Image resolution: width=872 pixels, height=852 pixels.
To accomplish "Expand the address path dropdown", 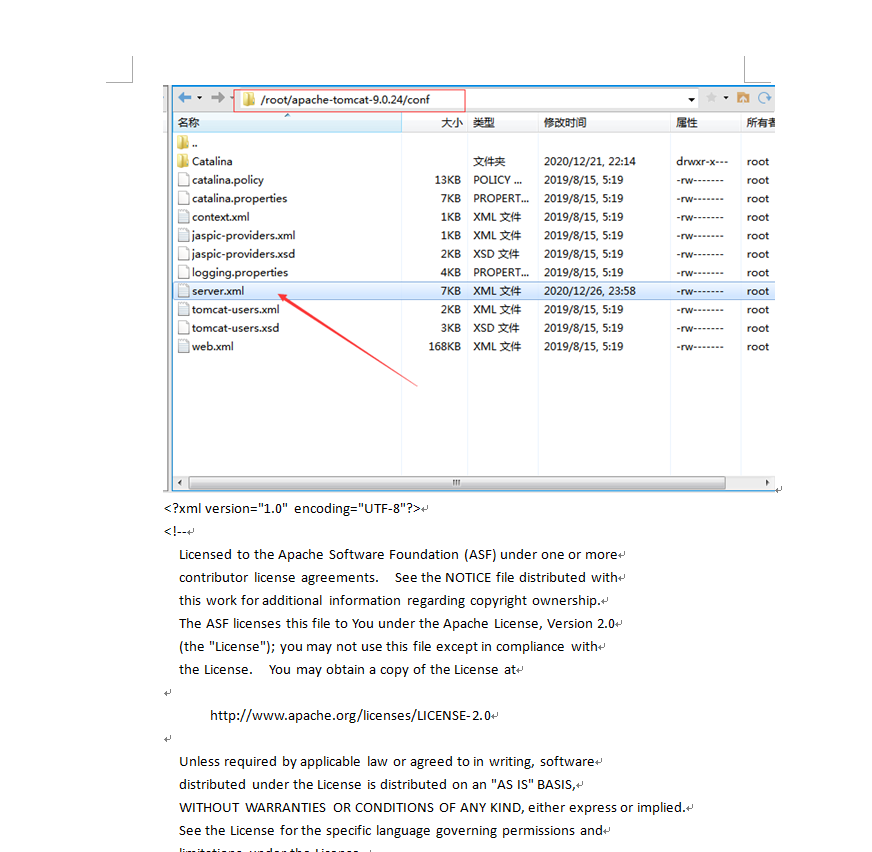I will click(691, 99).
